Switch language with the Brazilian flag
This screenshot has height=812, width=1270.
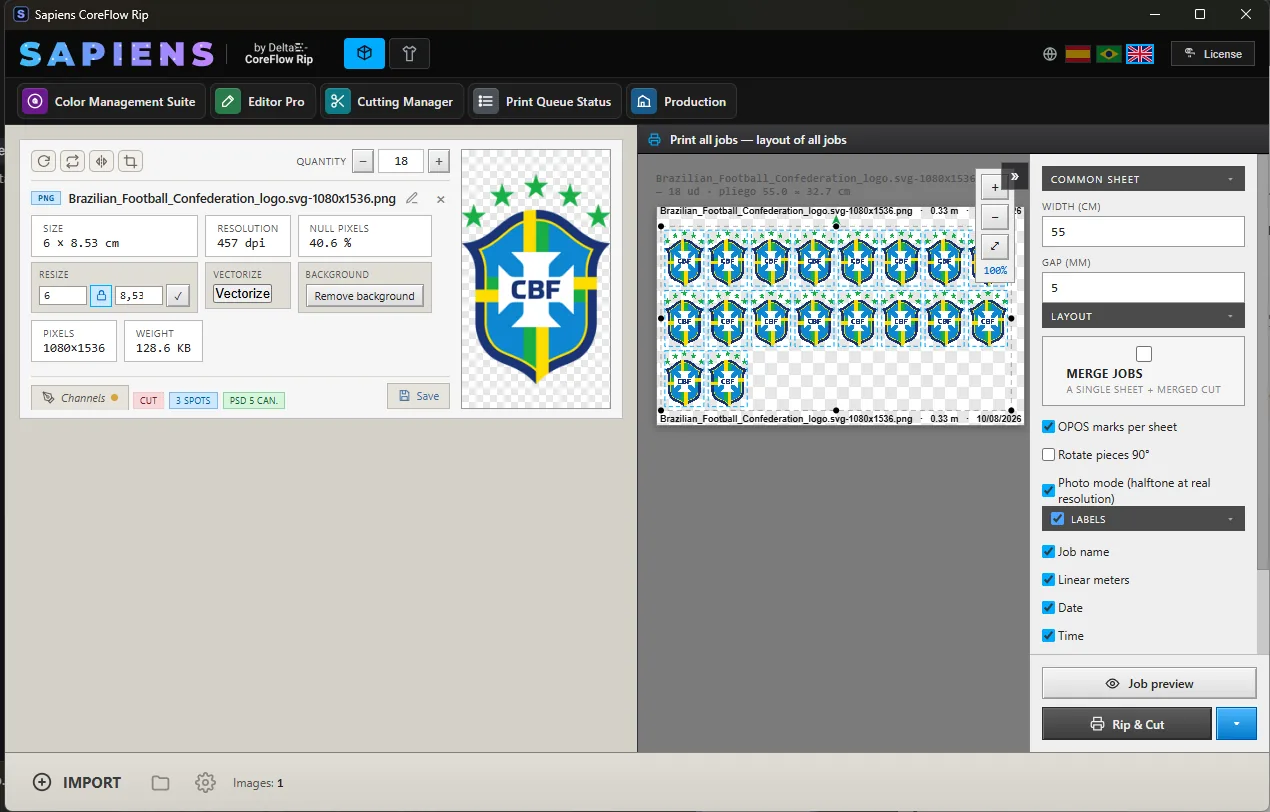(1109, 54)
